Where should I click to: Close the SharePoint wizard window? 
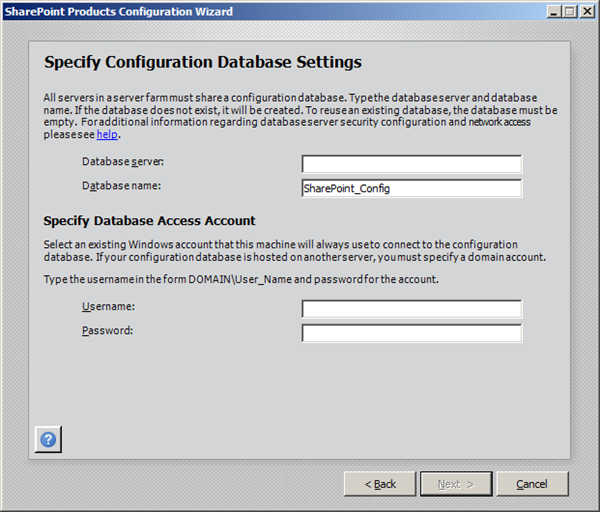point(585,11)
